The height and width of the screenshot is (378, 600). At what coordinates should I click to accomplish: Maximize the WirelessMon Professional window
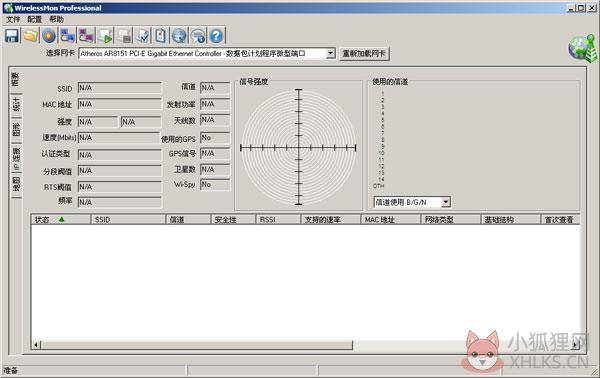point(581,8)
